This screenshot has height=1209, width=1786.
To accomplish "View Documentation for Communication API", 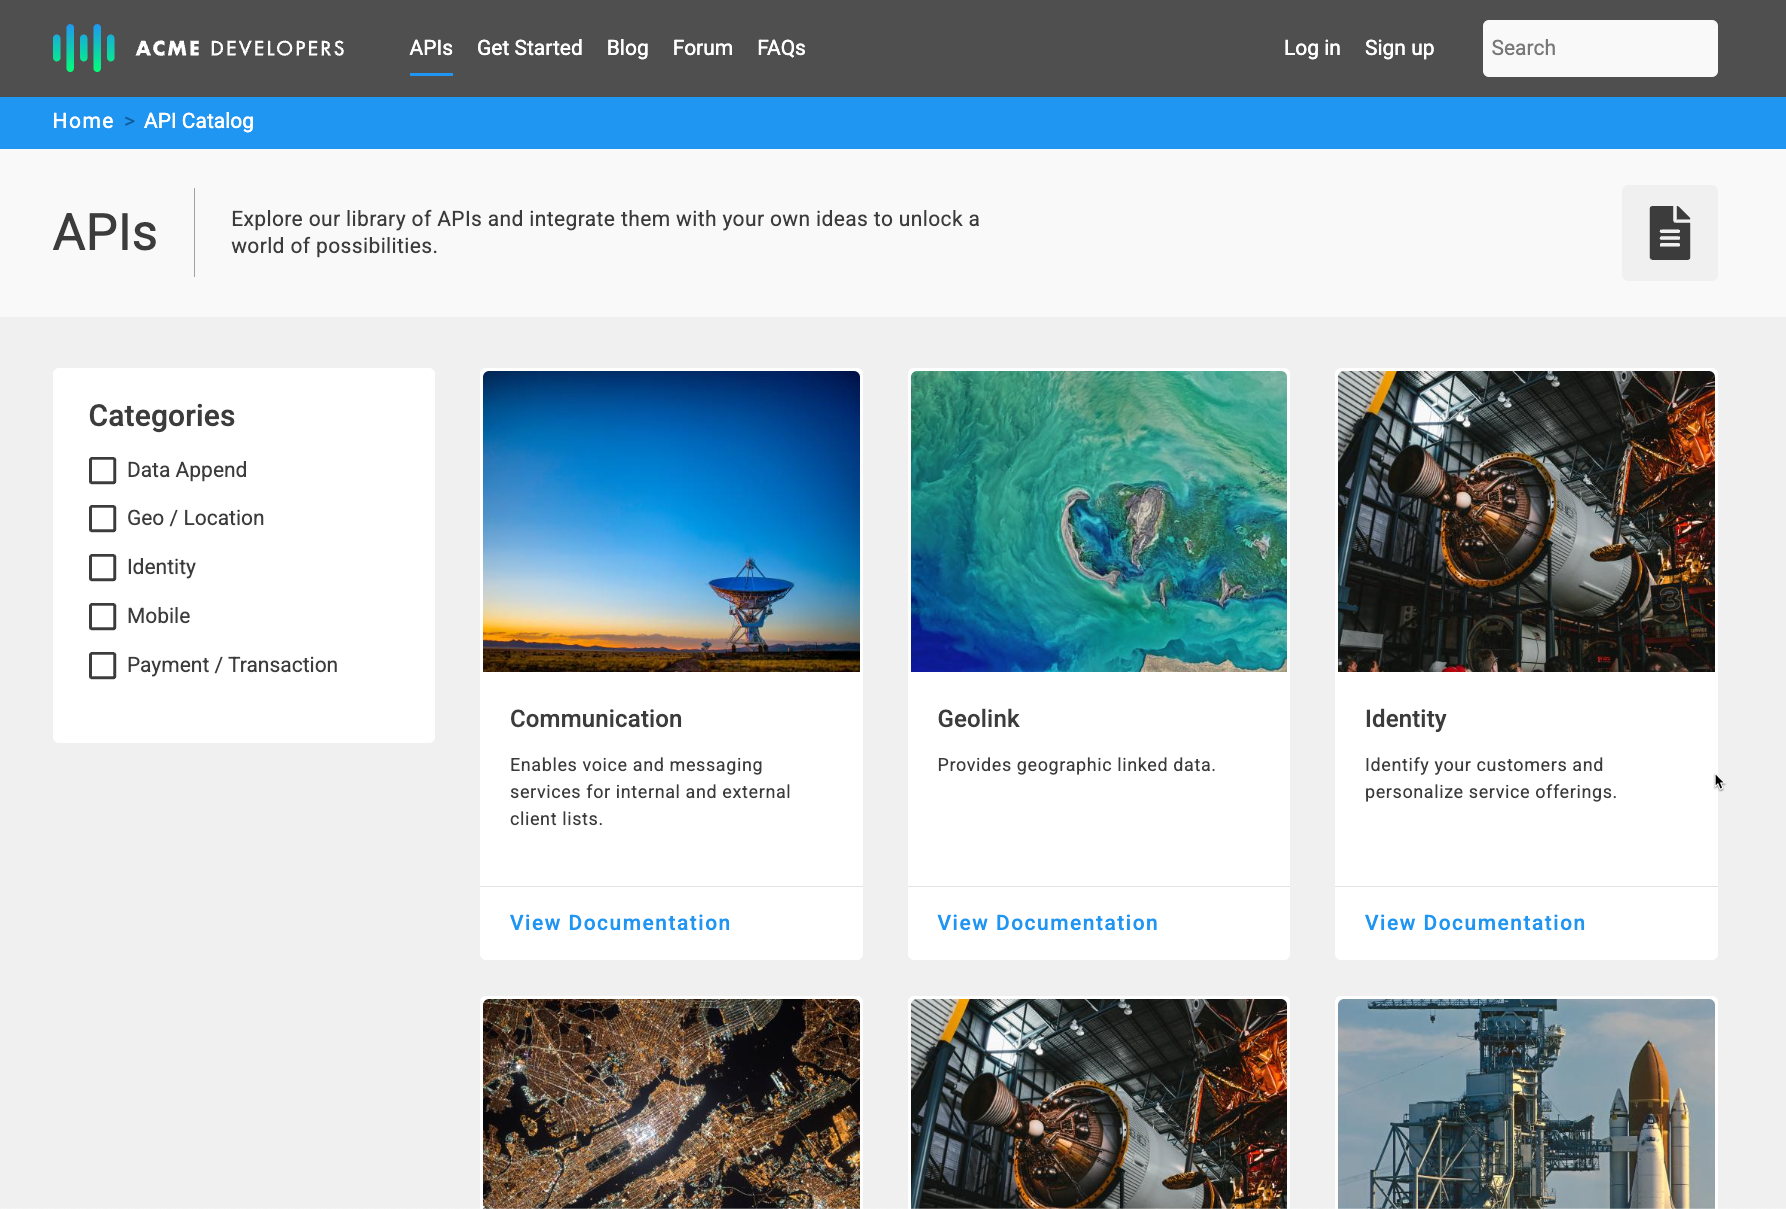I will (620, 923).
